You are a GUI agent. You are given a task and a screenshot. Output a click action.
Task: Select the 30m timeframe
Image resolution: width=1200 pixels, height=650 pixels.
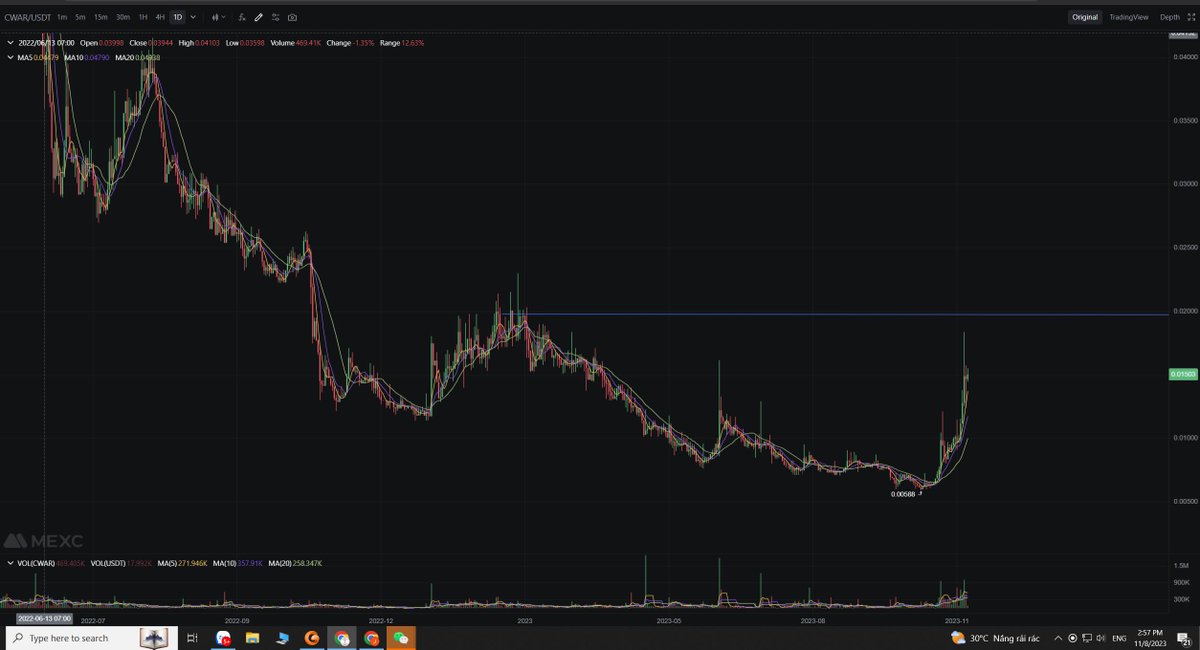[123, 17]
